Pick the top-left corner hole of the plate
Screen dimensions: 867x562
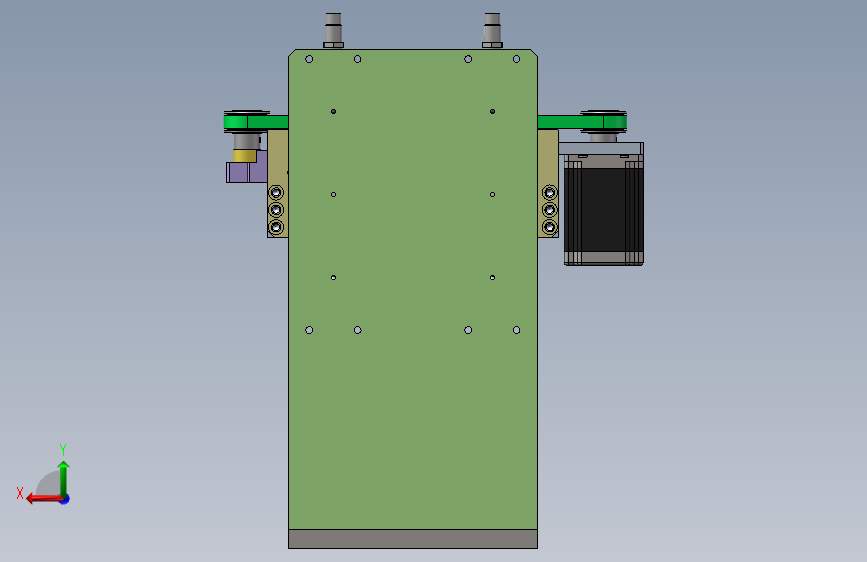309,59
